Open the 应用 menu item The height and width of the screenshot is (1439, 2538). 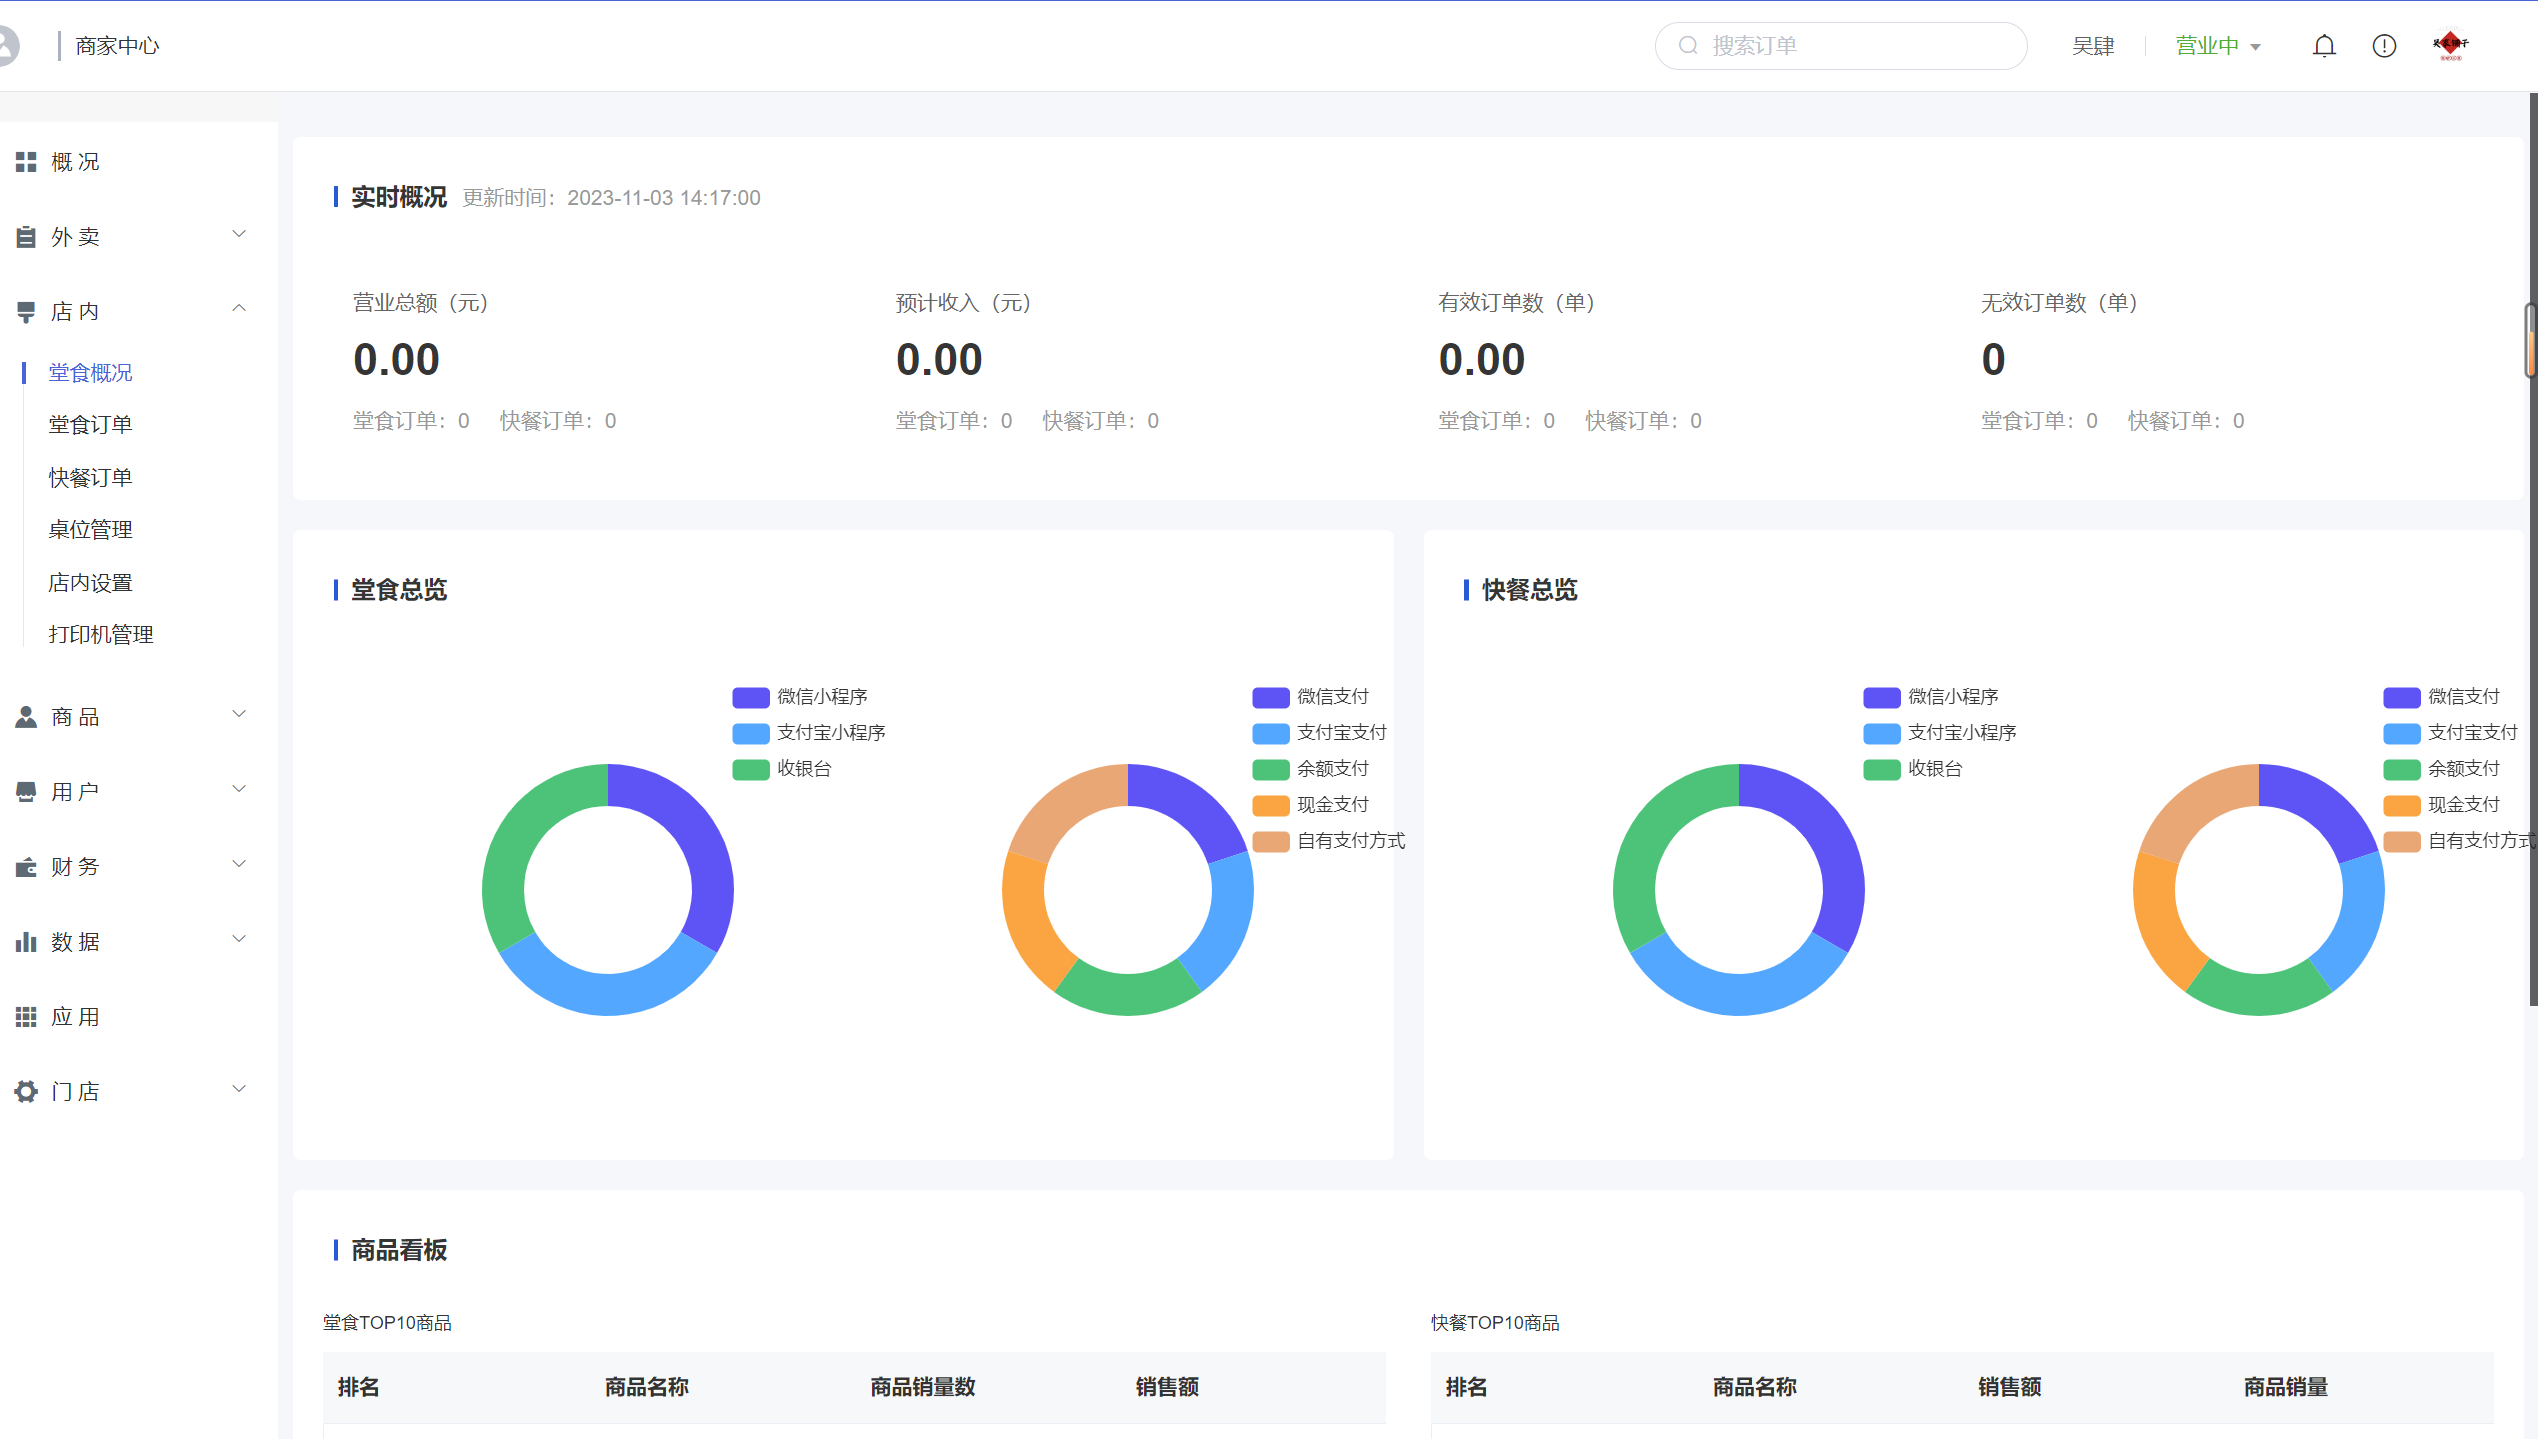[75, 1017]
